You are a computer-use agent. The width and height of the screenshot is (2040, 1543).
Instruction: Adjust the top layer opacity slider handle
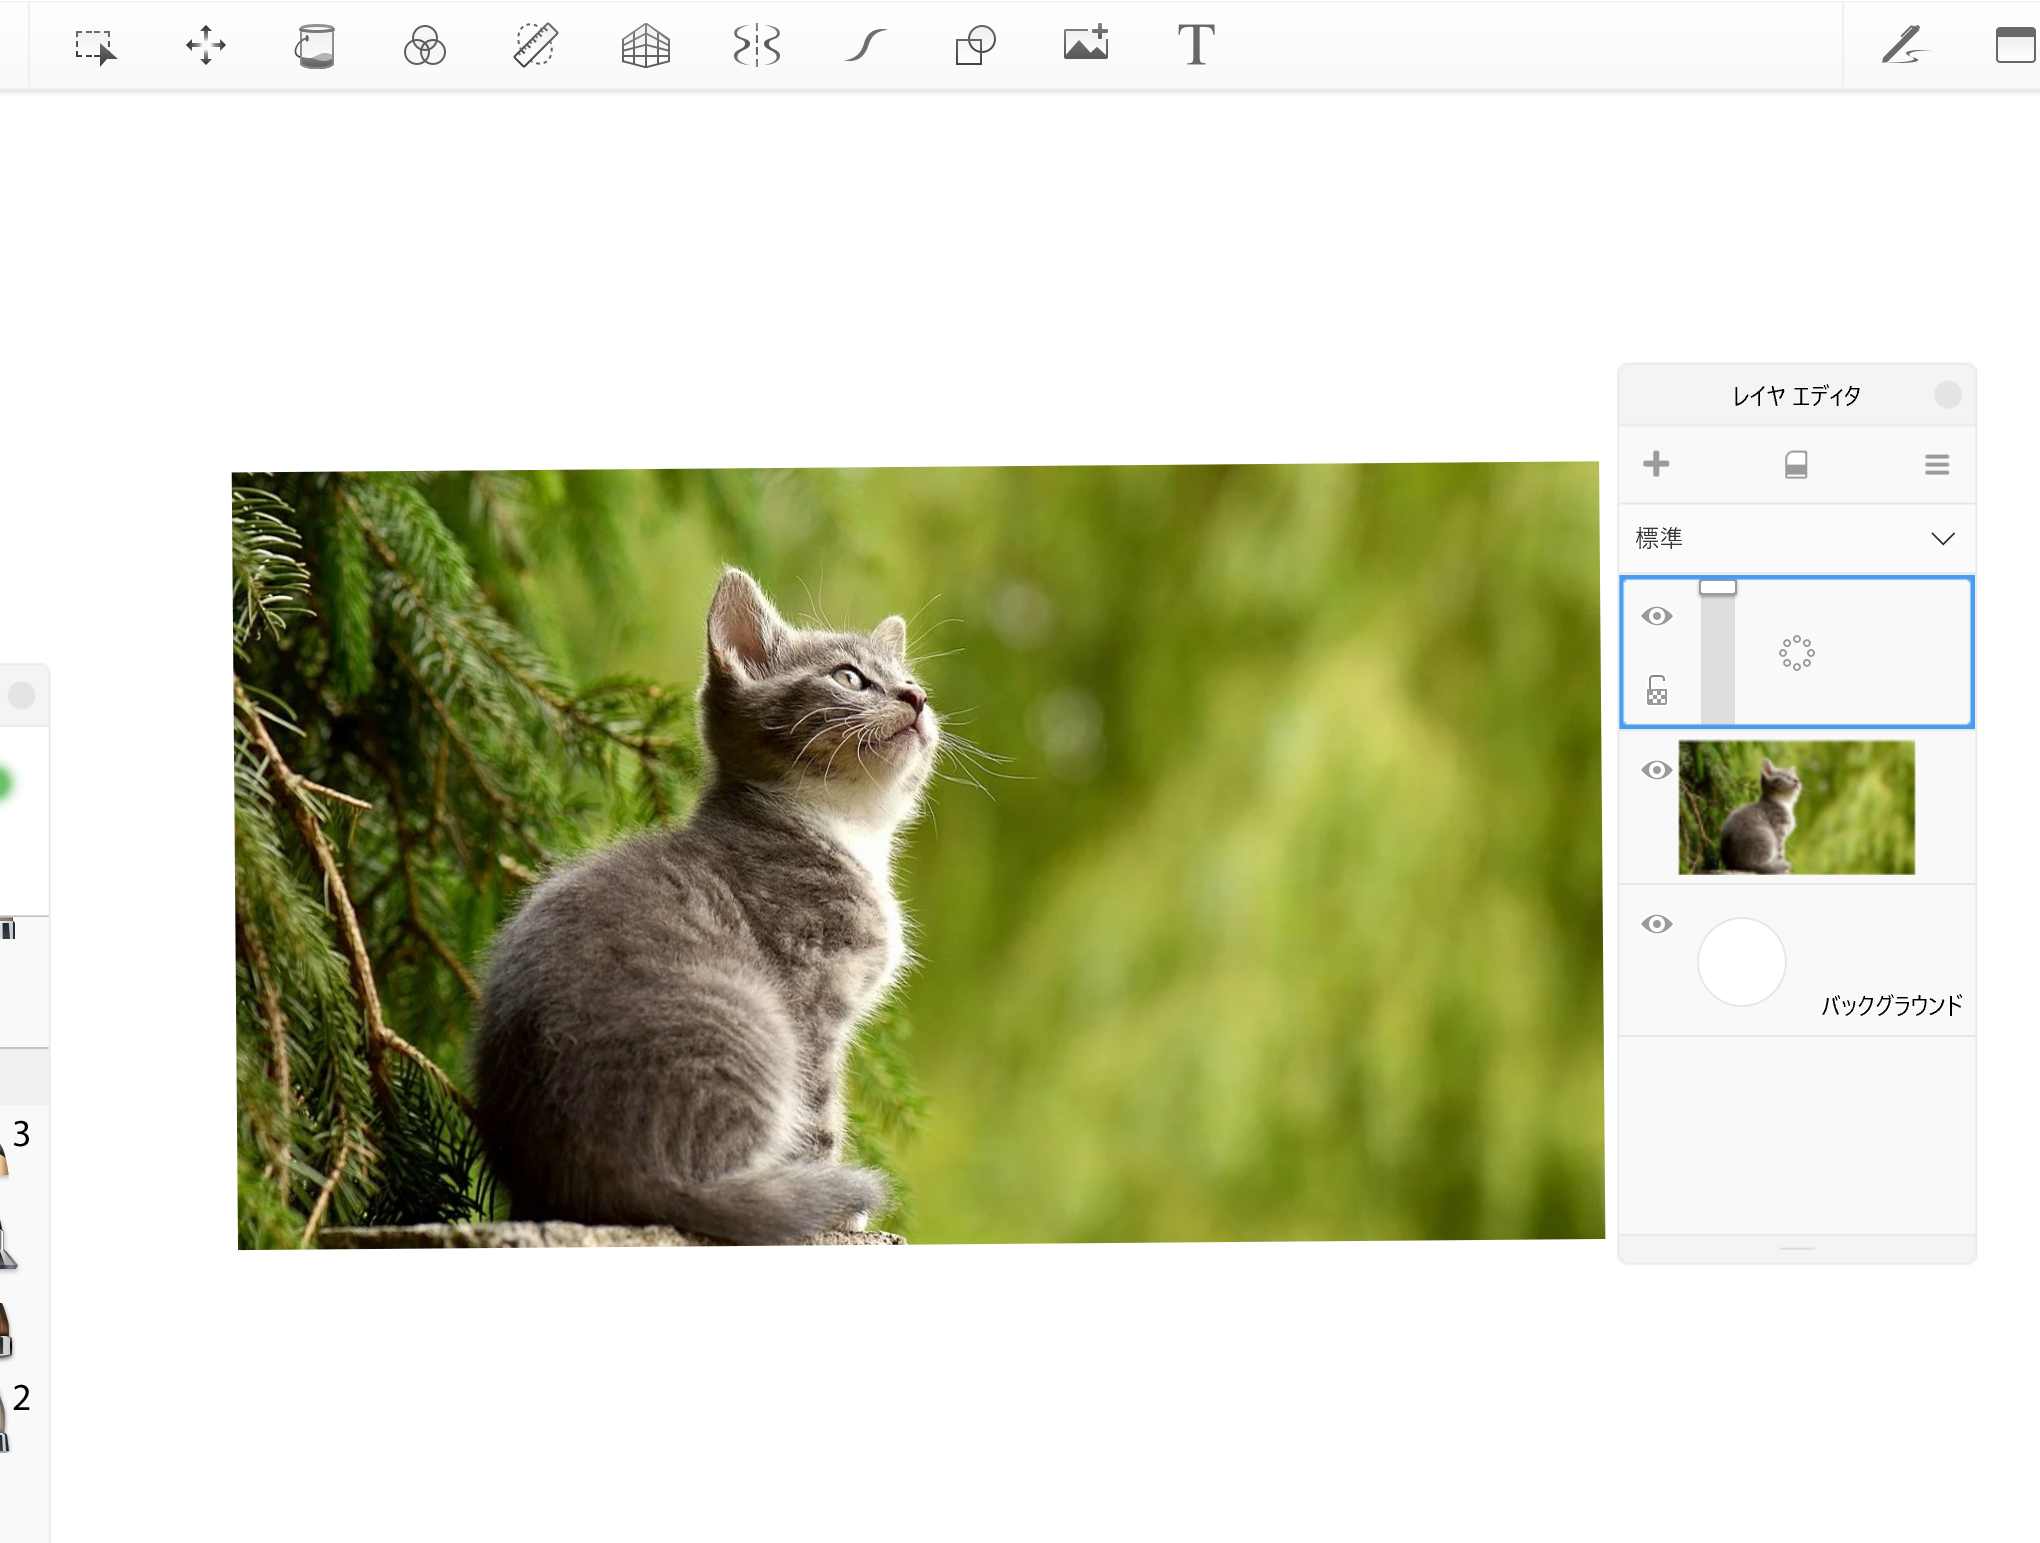[x=1718, y=587]
